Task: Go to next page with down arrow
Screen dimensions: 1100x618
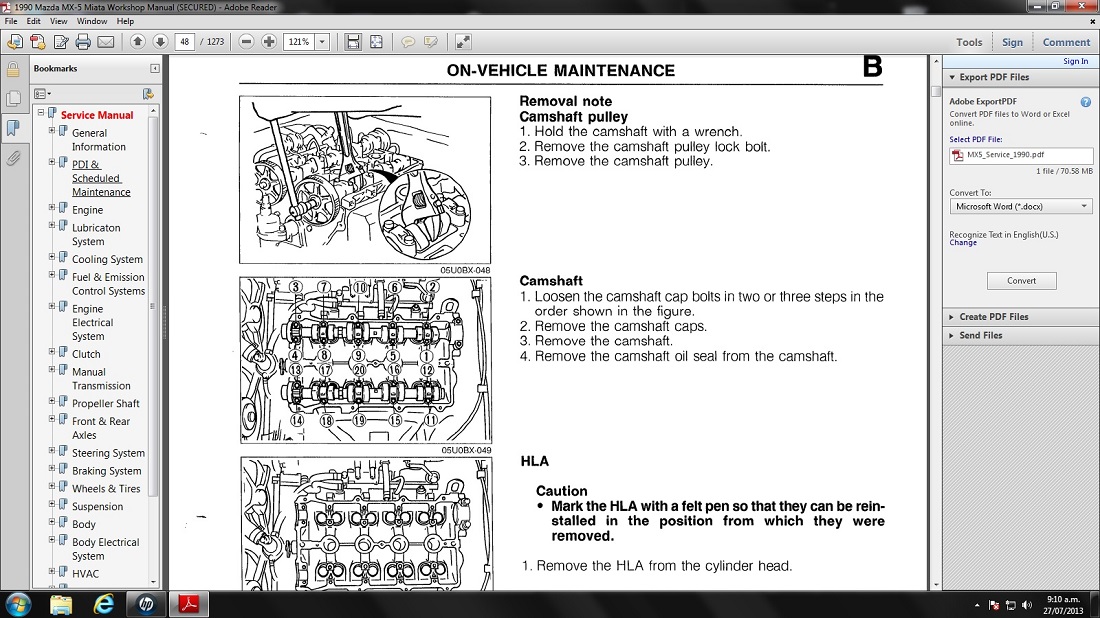Action: point(160,42)
